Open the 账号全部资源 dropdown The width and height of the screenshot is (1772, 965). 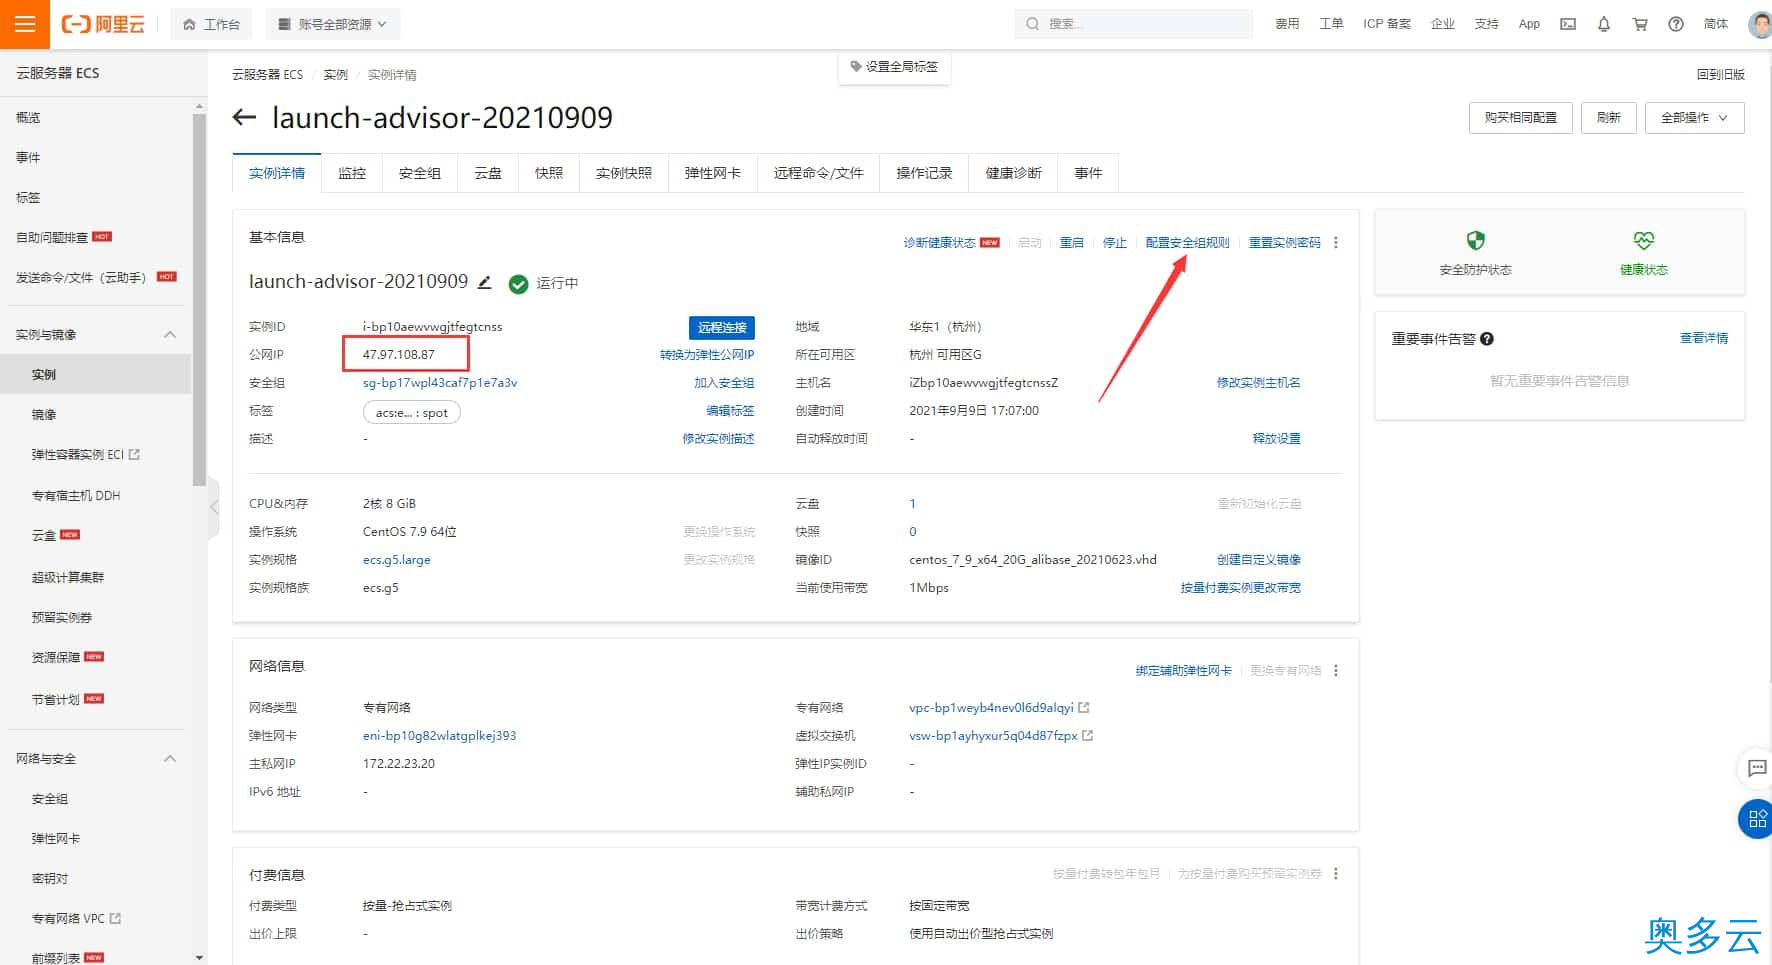pyautogui.click(x=333, y=24)
